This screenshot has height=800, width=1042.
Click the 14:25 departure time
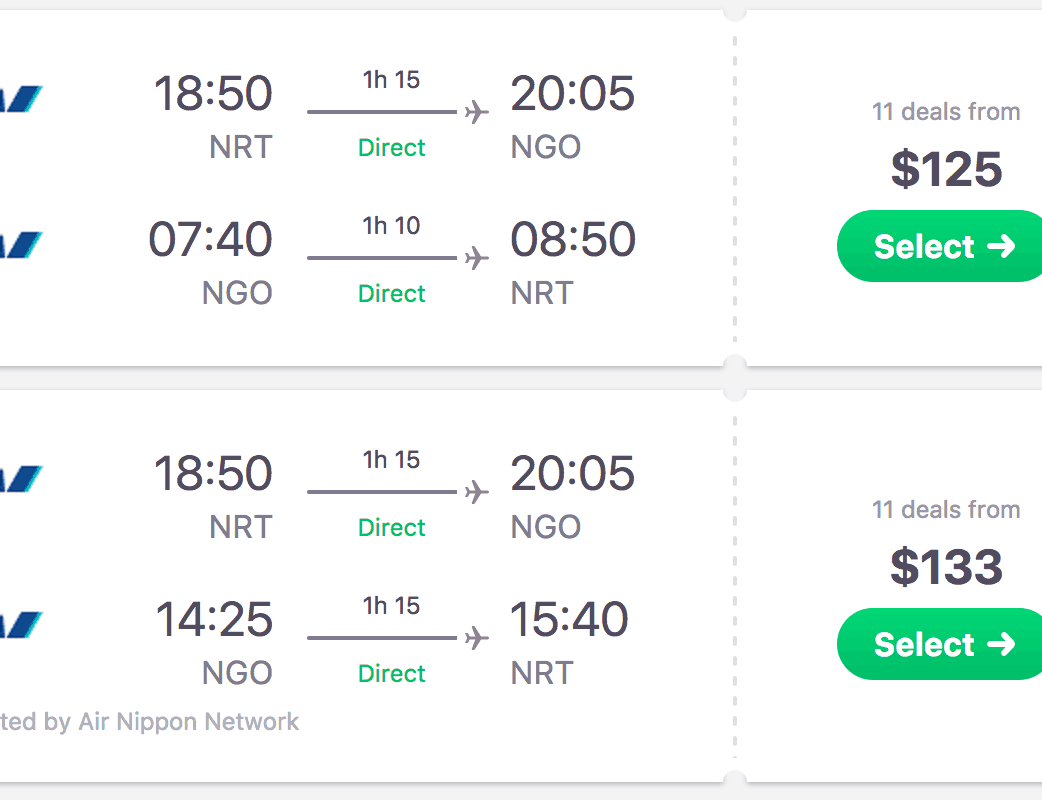214,620
